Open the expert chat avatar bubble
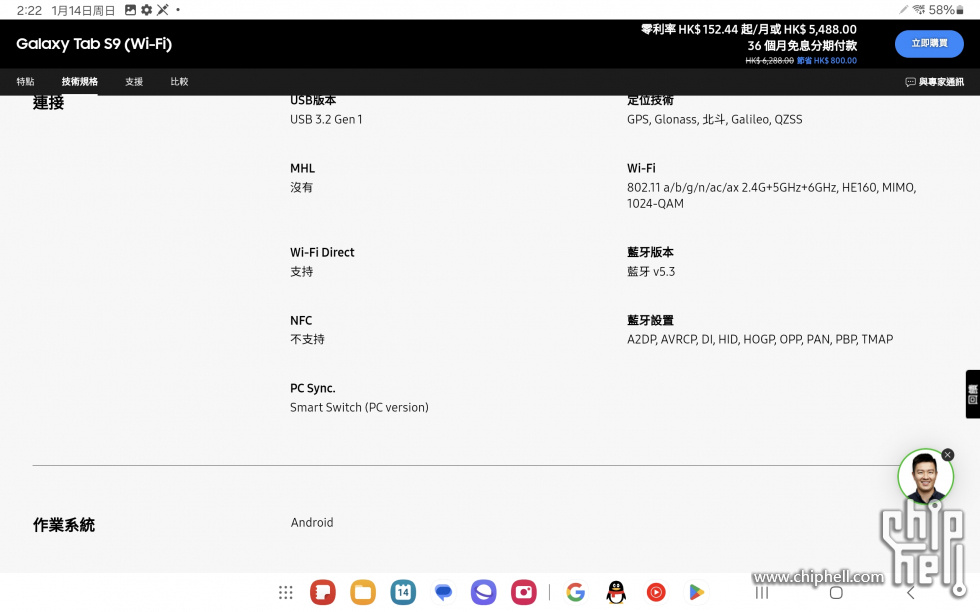This screenshot has height=612, width=980. [925, 476]
